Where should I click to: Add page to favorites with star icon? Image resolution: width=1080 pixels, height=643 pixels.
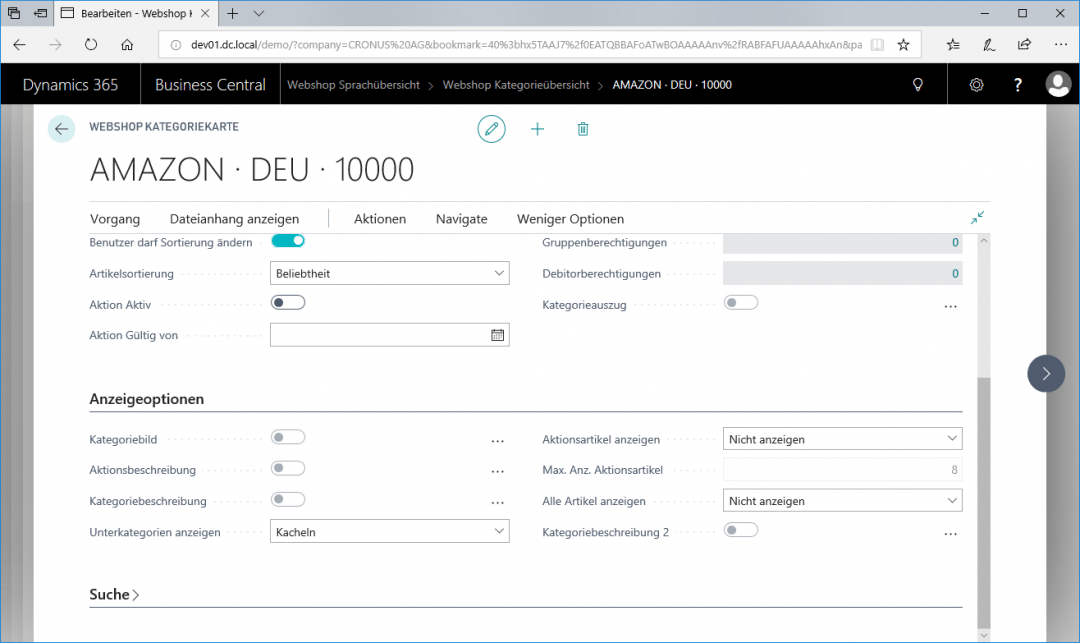[x=903, y=45]
